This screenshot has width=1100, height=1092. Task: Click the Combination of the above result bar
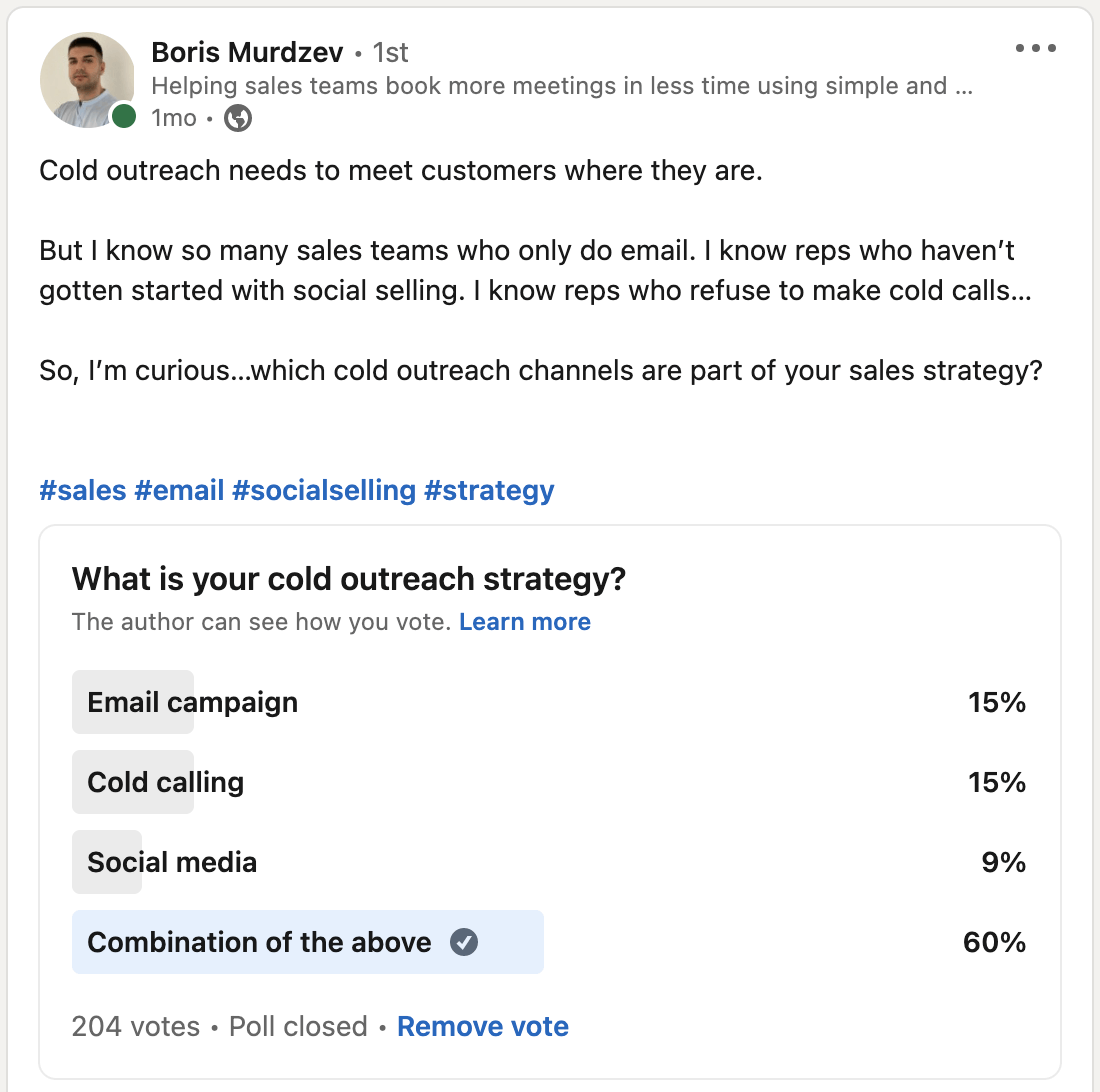tap(307, 942)
